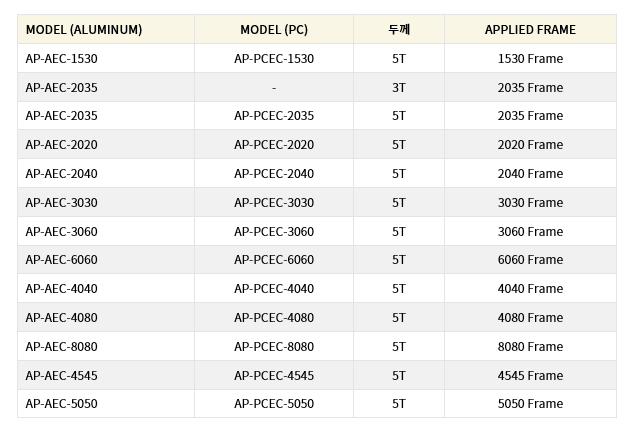The width and height of the screenshot is (628, 435).
Task: Click the AP-AEC-6060 cell
Action: point(106,260)
